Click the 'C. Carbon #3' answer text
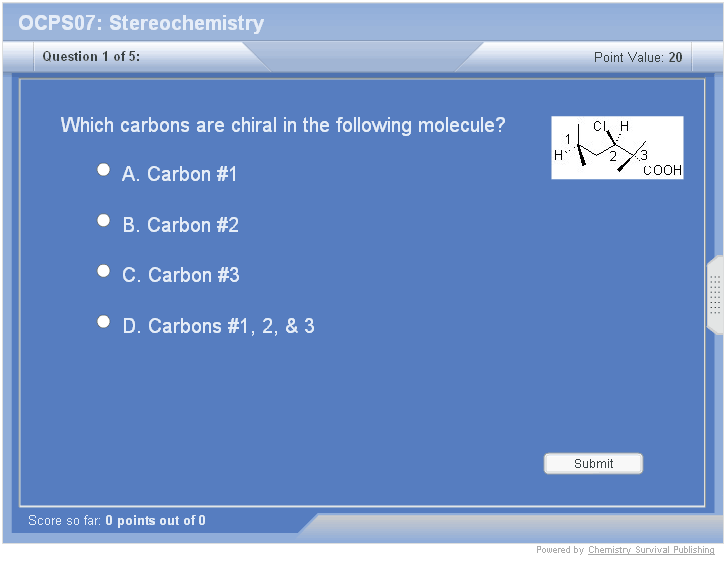Viewport: 727px width, 561px height. tap(181, 275)
